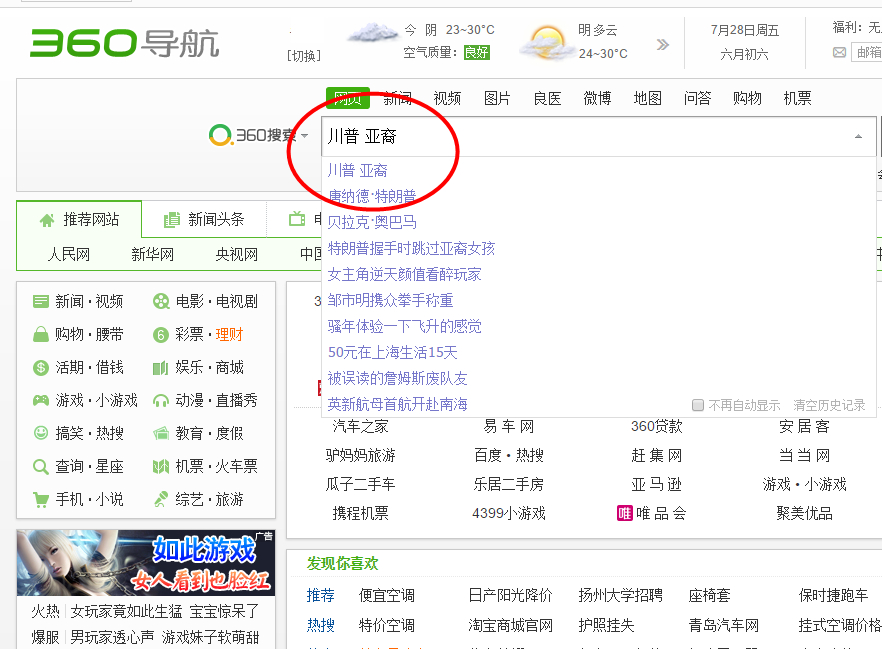This screenshot has width=882, height=649.
Task: Click the newspaper icon on 新闻头条 tab
Action: pyautogui.click(x=172, y=220)
